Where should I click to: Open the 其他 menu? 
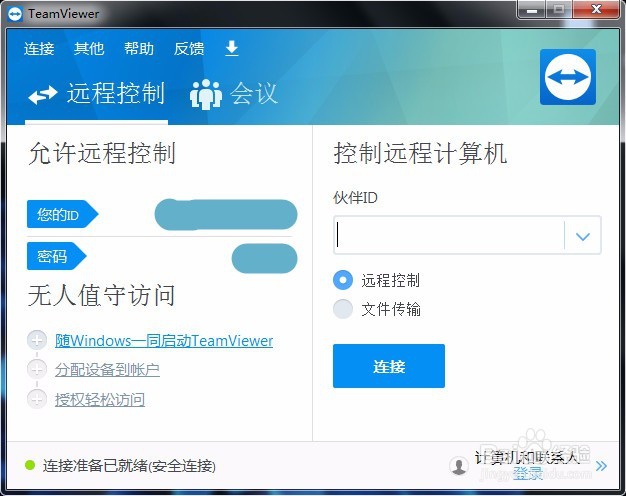coord(89,49)
